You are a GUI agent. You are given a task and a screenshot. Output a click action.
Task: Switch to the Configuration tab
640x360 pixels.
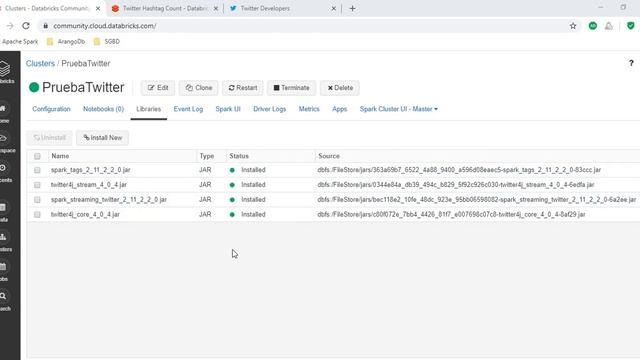(x=51, y=109)
